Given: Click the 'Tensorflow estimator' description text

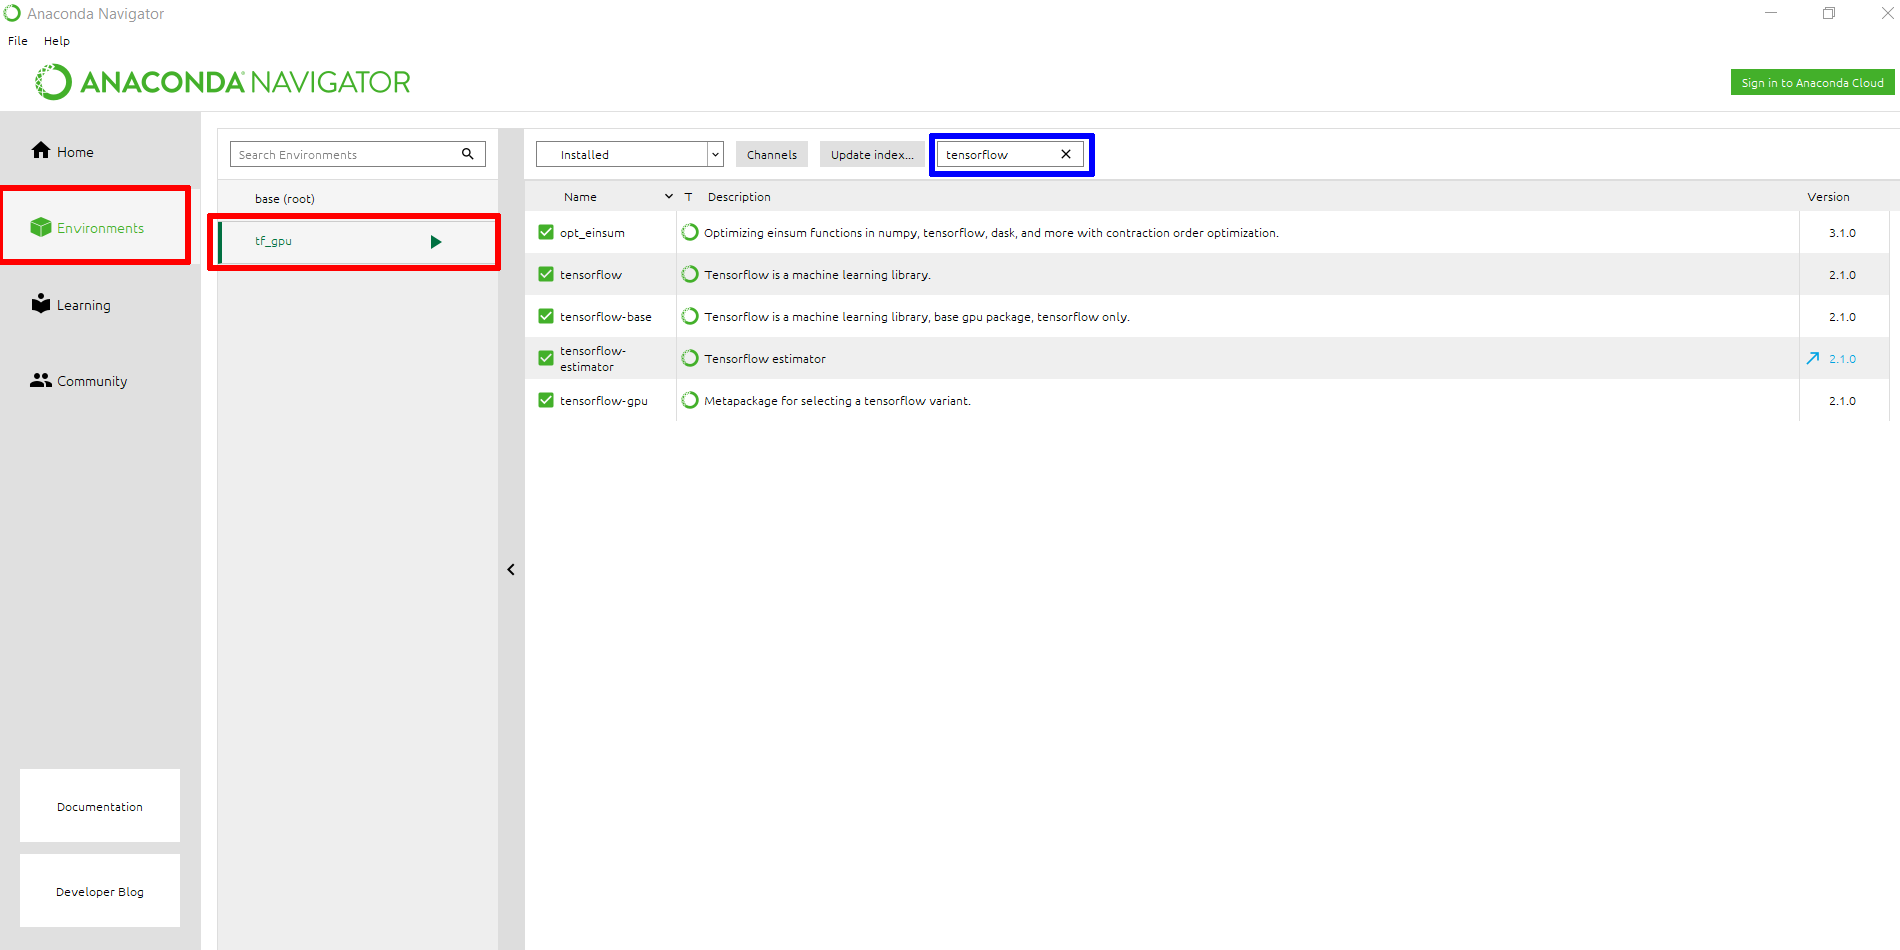Looking at the screenshot, I should (x=765, y=359).
